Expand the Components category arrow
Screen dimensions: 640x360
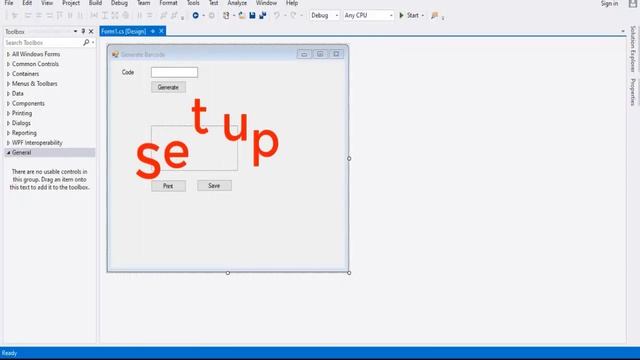point(8,103)
